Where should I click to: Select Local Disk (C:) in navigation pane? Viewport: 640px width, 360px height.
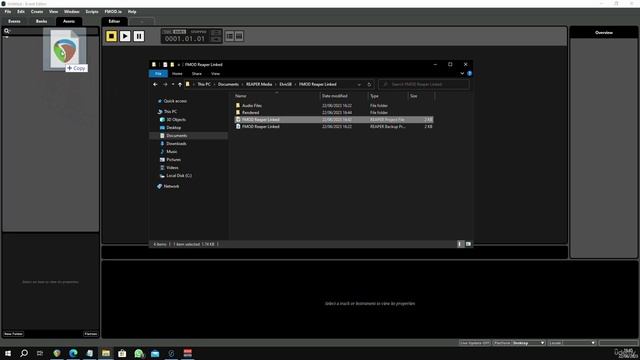179,176
